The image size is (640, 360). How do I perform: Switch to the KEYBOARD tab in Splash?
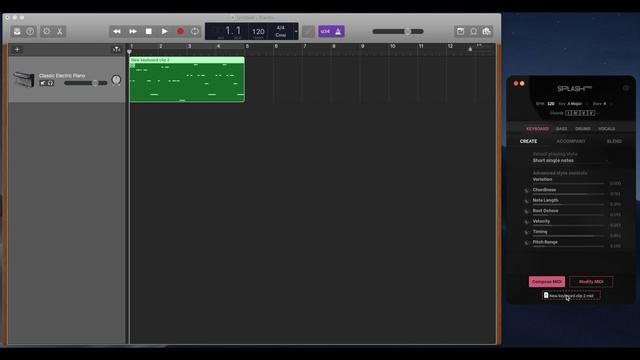tap(537, 129)
